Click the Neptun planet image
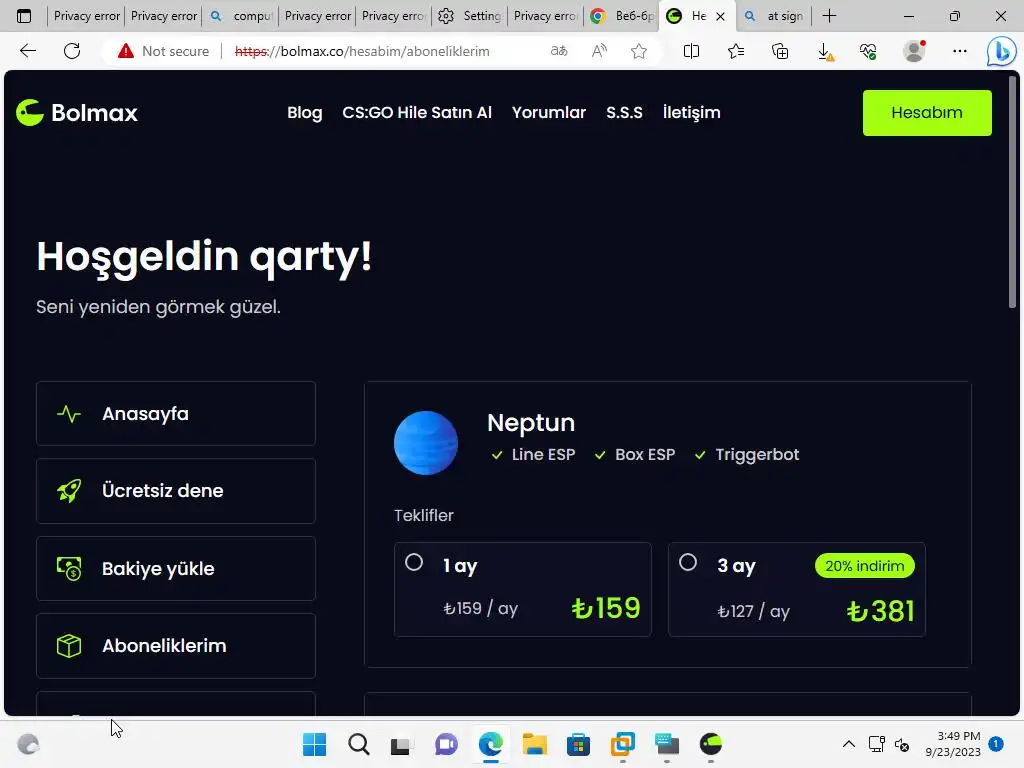 tap(426, 443)
